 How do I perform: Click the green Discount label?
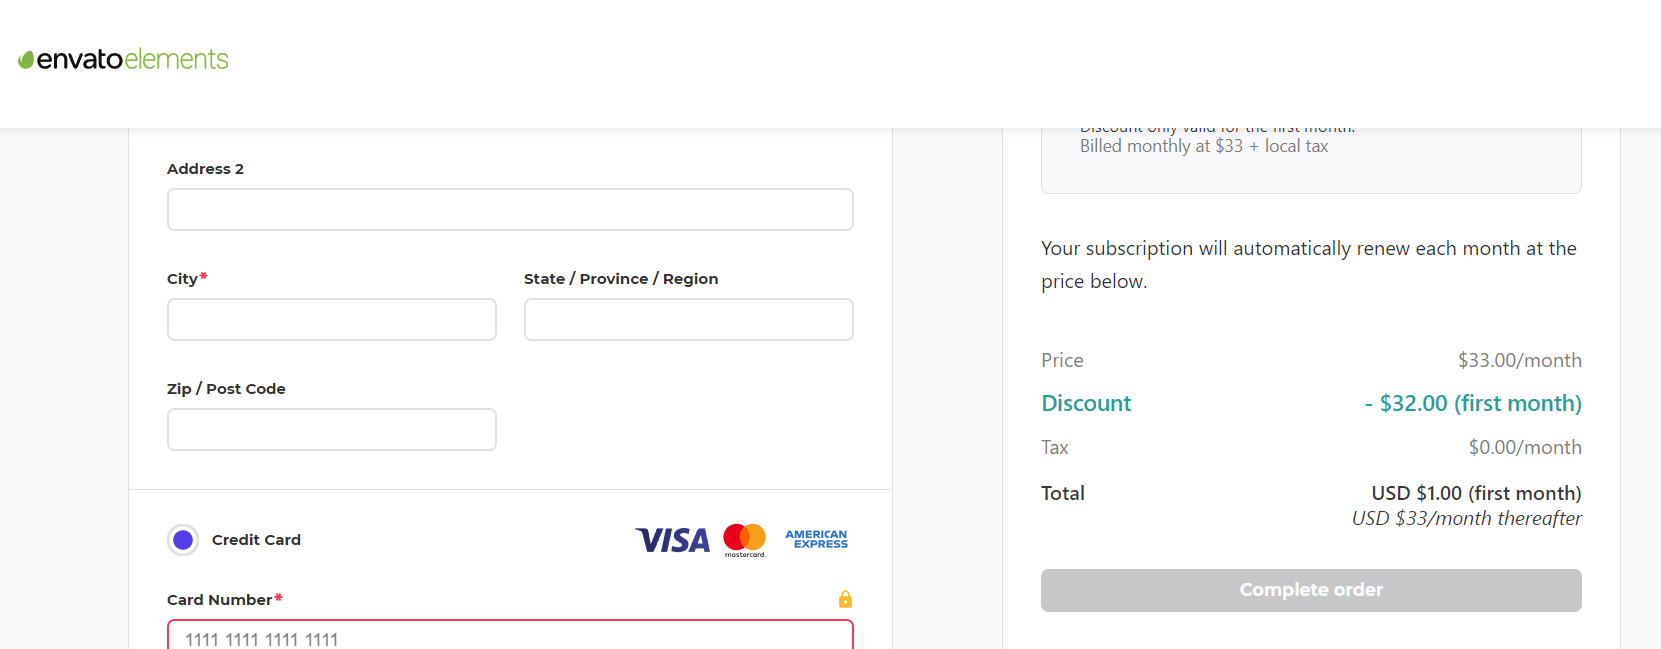click(x=1086, y=403)
